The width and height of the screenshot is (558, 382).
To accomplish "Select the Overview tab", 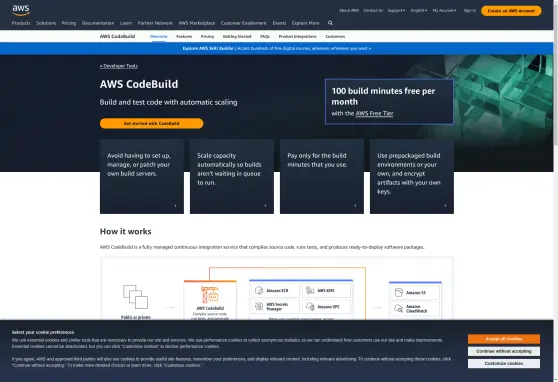I will pyautogui.click(x=158, y=36).
